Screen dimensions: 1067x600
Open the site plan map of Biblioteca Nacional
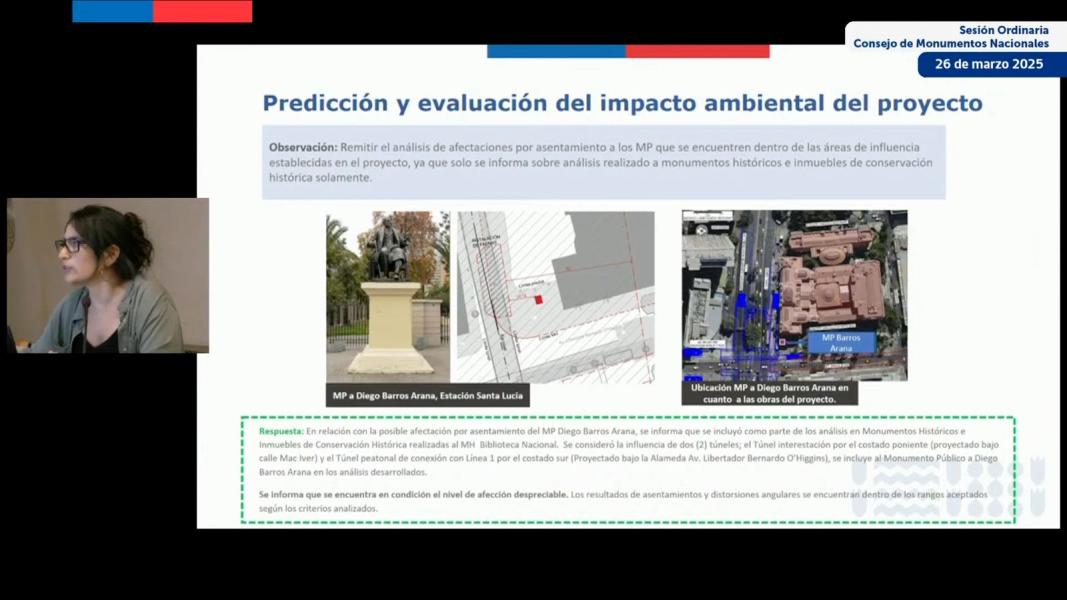tap(555, 294)
